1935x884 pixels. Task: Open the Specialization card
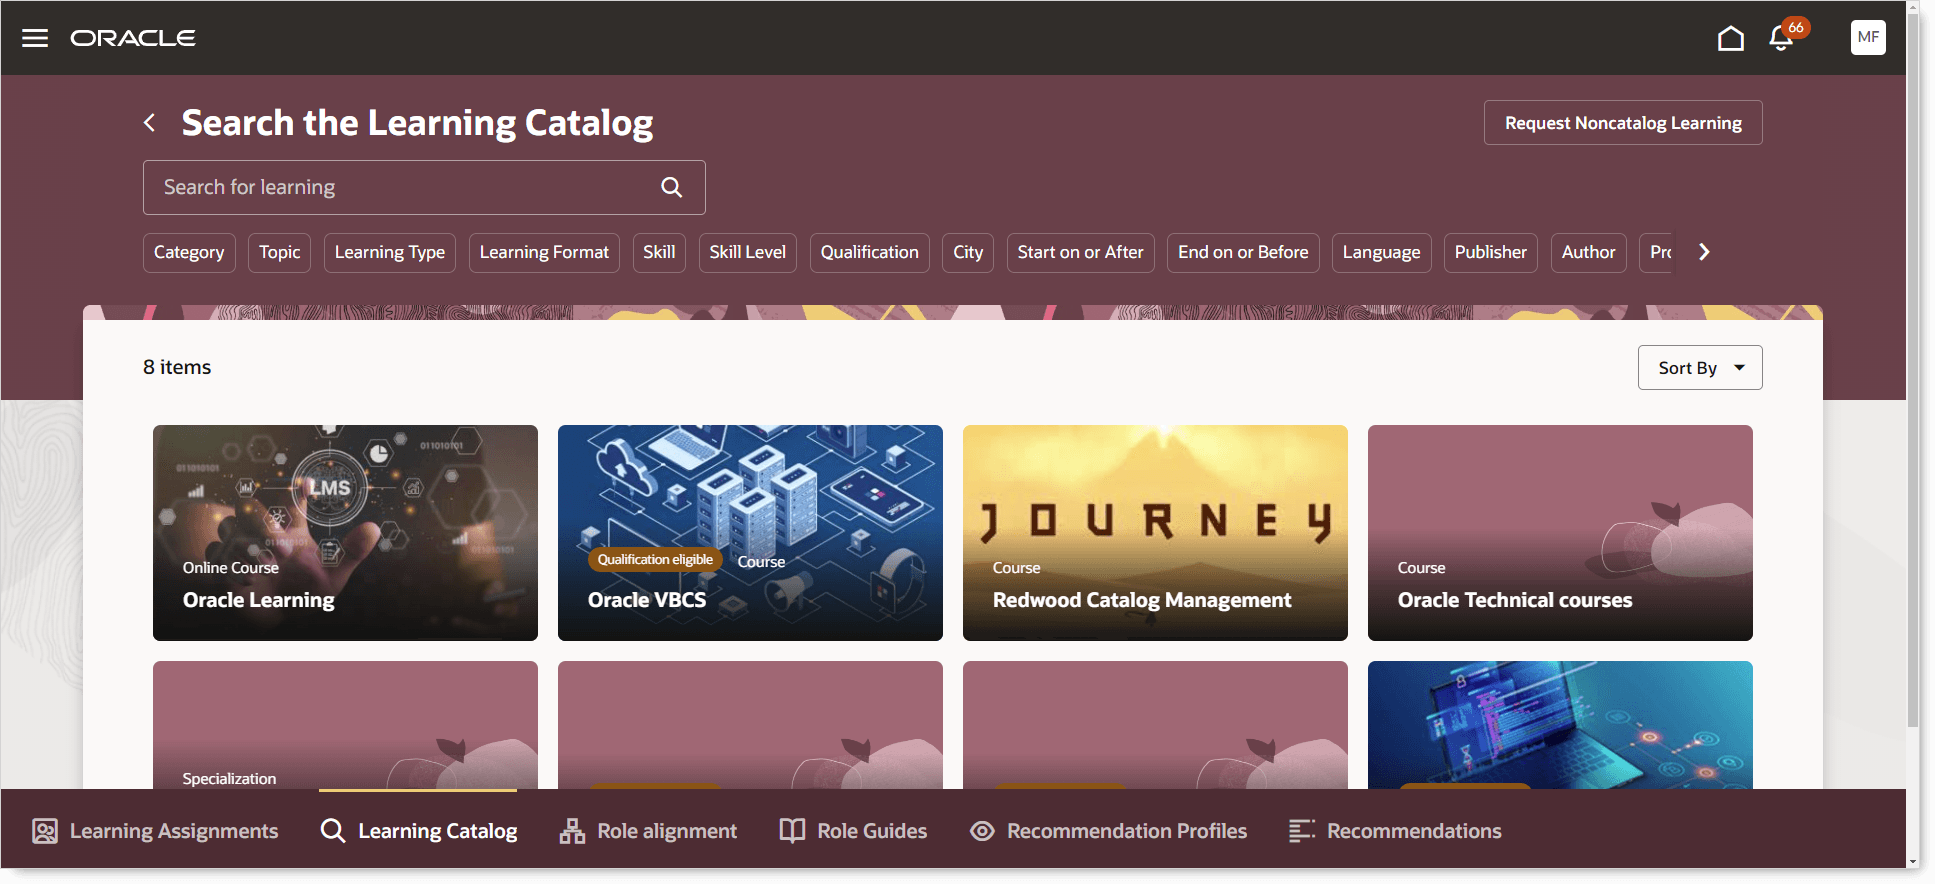click(x=345, y=725)
